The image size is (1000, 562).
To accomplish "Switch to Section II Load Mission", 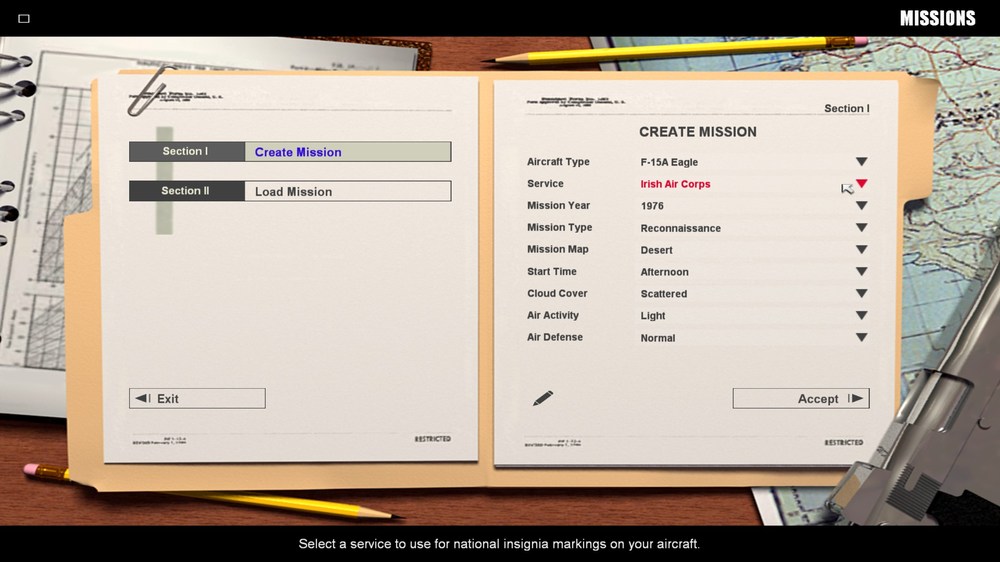I will tap(290, 191).
